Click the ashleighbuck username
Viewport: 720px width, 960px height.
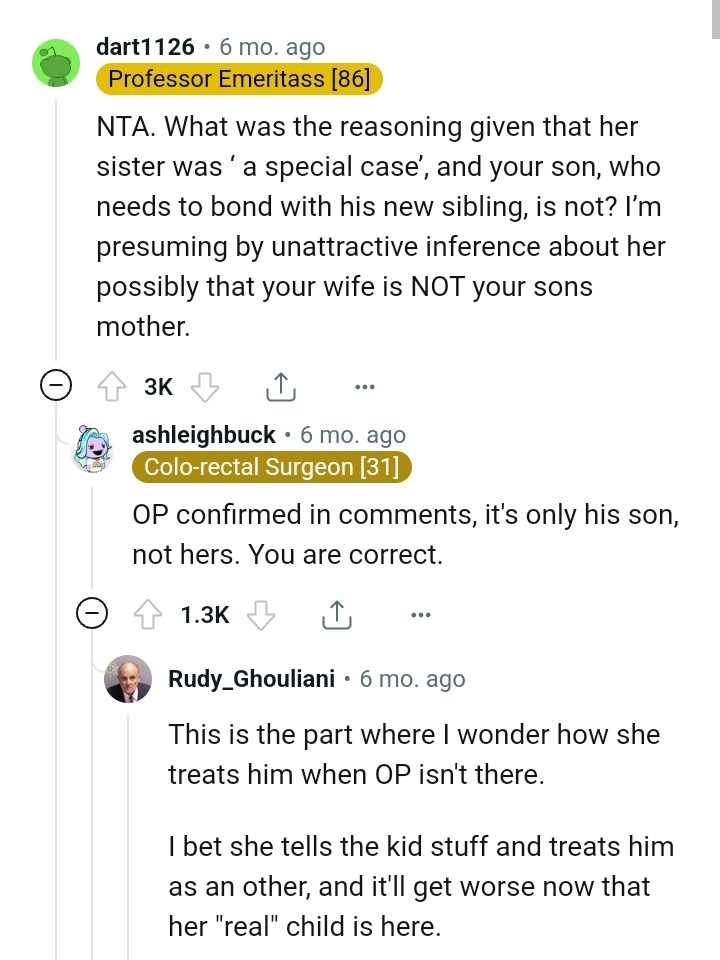[204, 435]
